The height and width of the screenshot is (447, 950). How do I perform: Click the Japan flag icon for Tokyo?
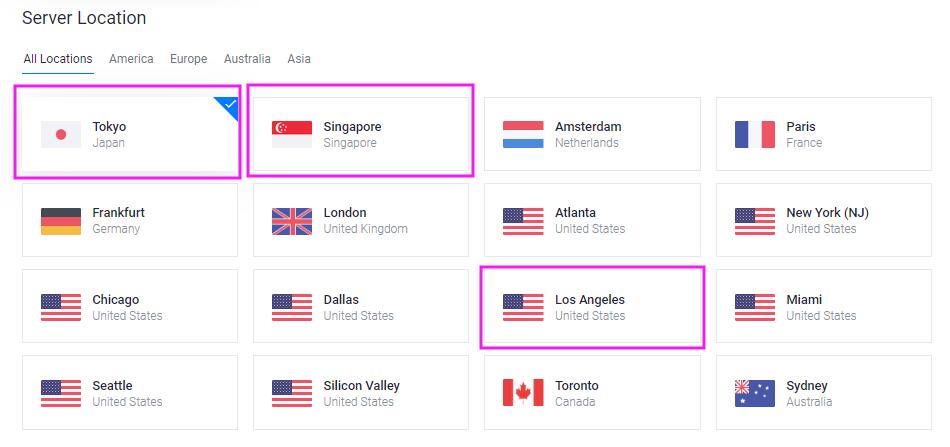61,134
